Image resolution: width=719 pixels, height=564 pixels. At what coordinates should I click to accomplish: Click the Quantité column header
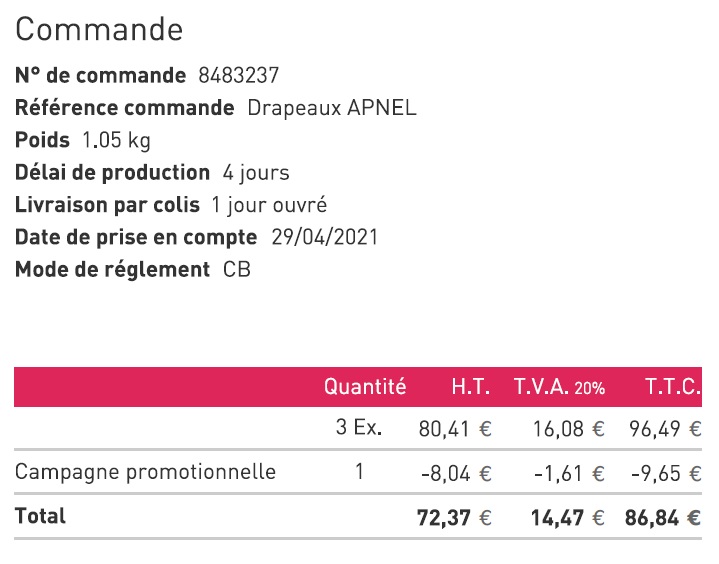pos(365,387)
